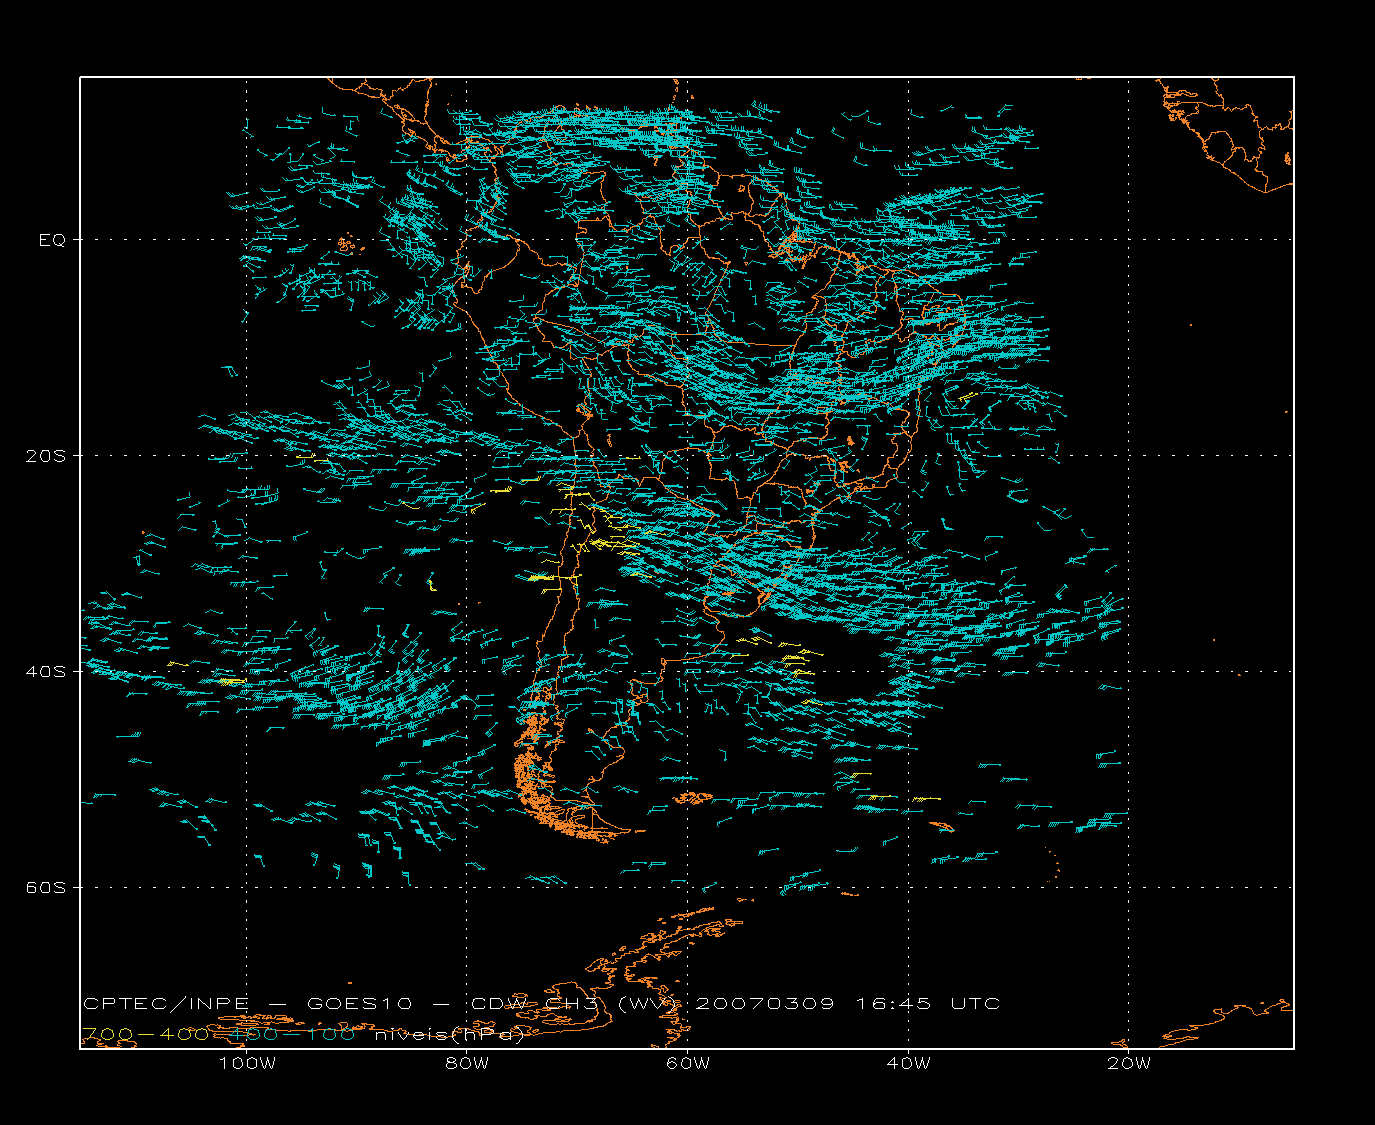Click the 20070309 date text
The image size is (1375, 1125).
pyautogui.click(x=764, y=1004)
